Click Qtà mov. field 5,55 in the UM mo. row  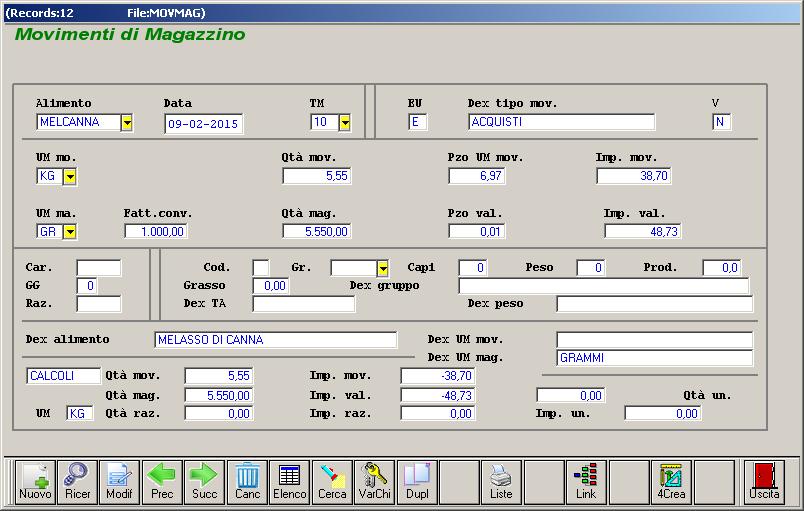(316, 176)
